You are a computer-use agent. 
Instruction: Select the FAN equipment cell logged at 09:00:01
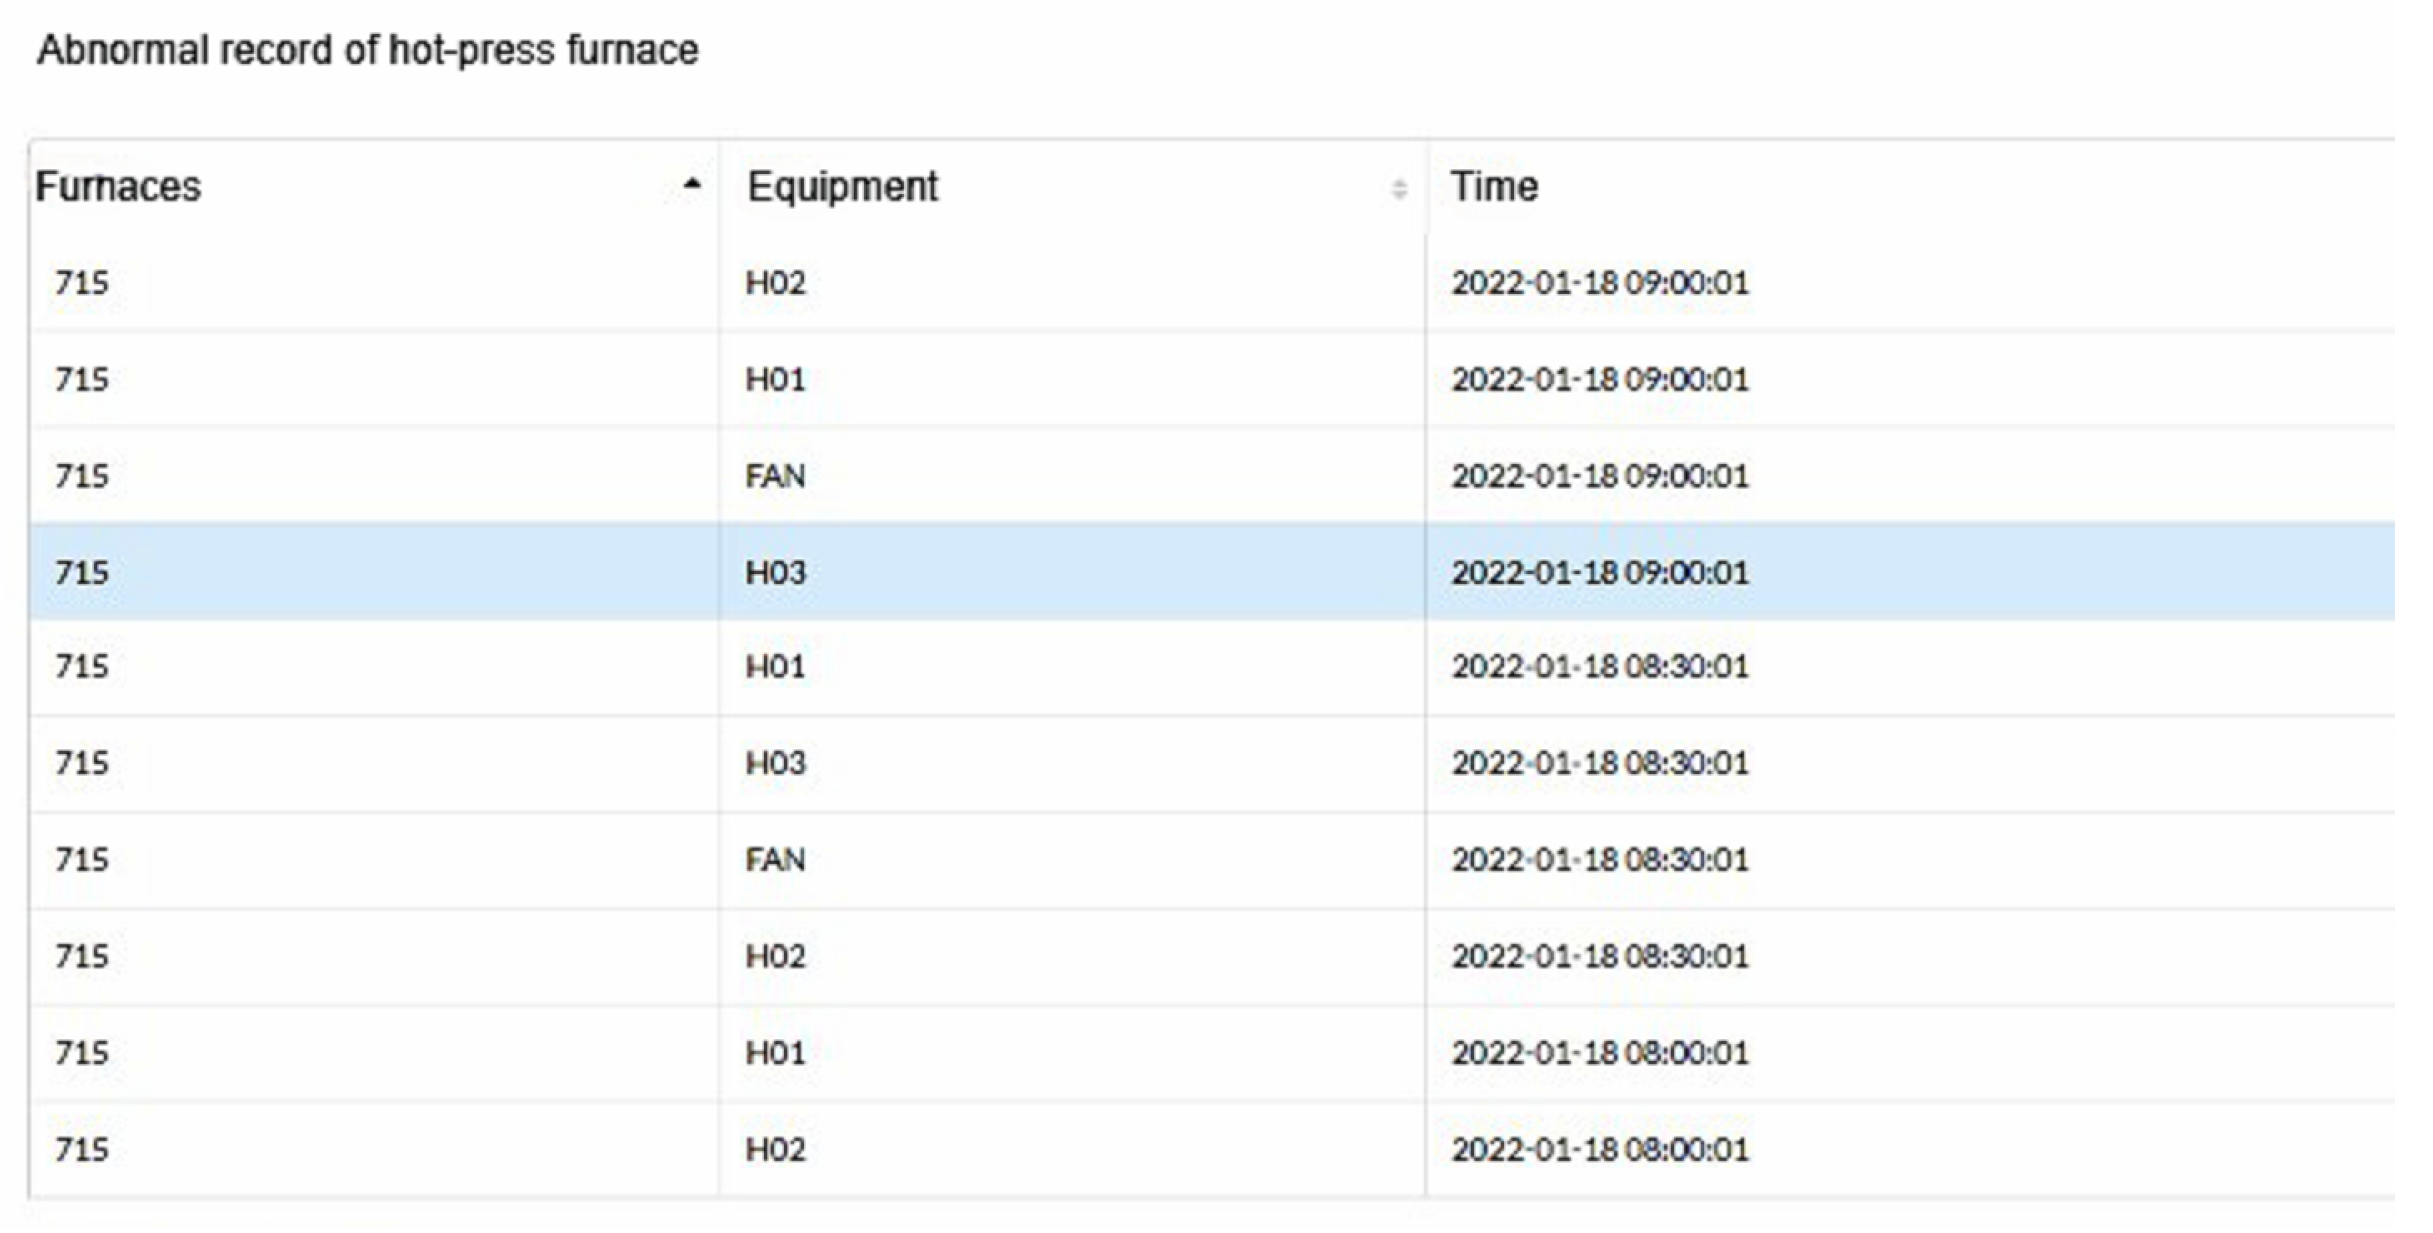tap(775, 476)
